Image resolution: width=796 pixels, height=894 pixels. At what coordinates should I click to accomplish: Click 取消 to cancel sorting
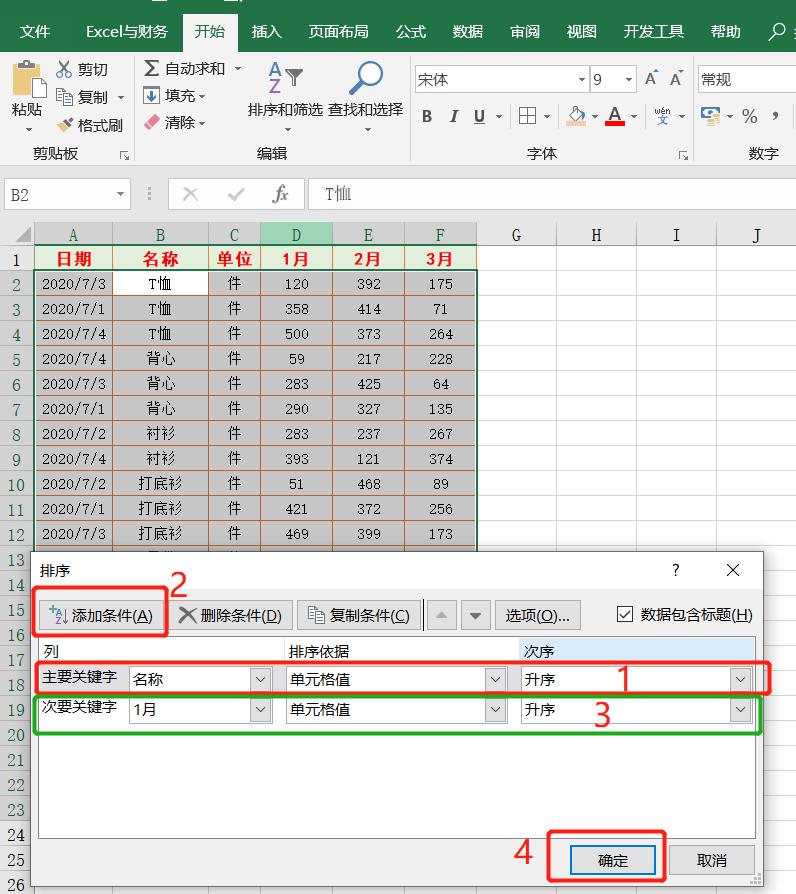pyautogui.click(x=712, y=860)
